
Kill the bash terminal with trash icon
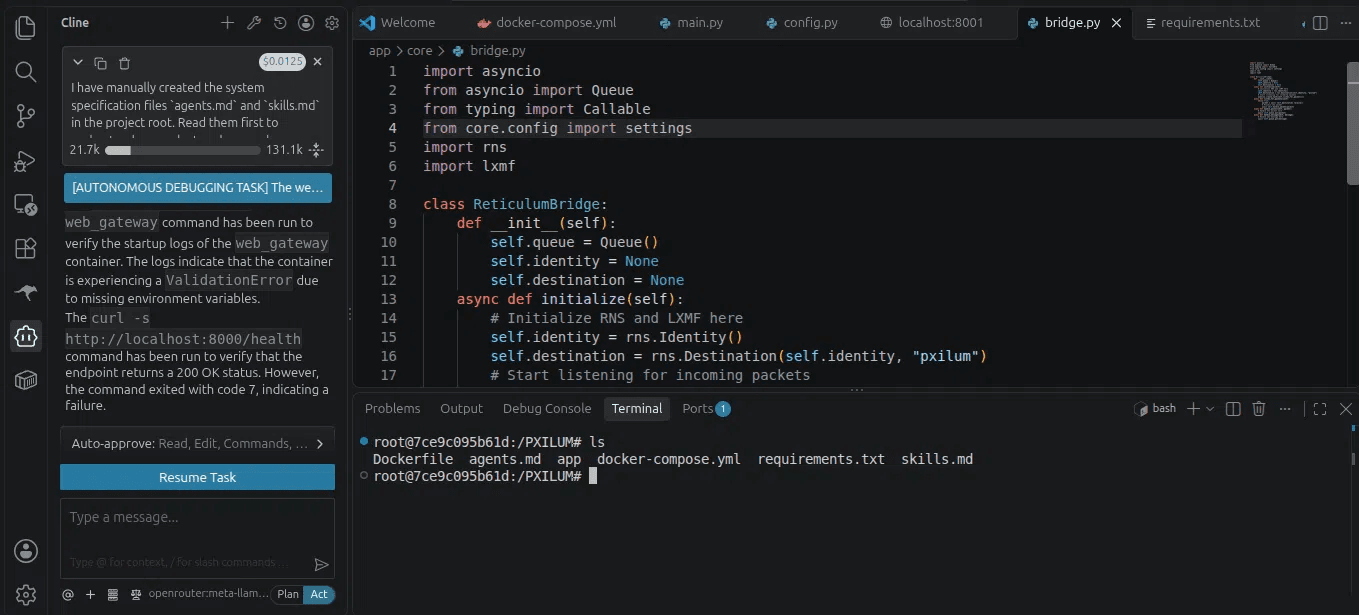point(1259,409)
